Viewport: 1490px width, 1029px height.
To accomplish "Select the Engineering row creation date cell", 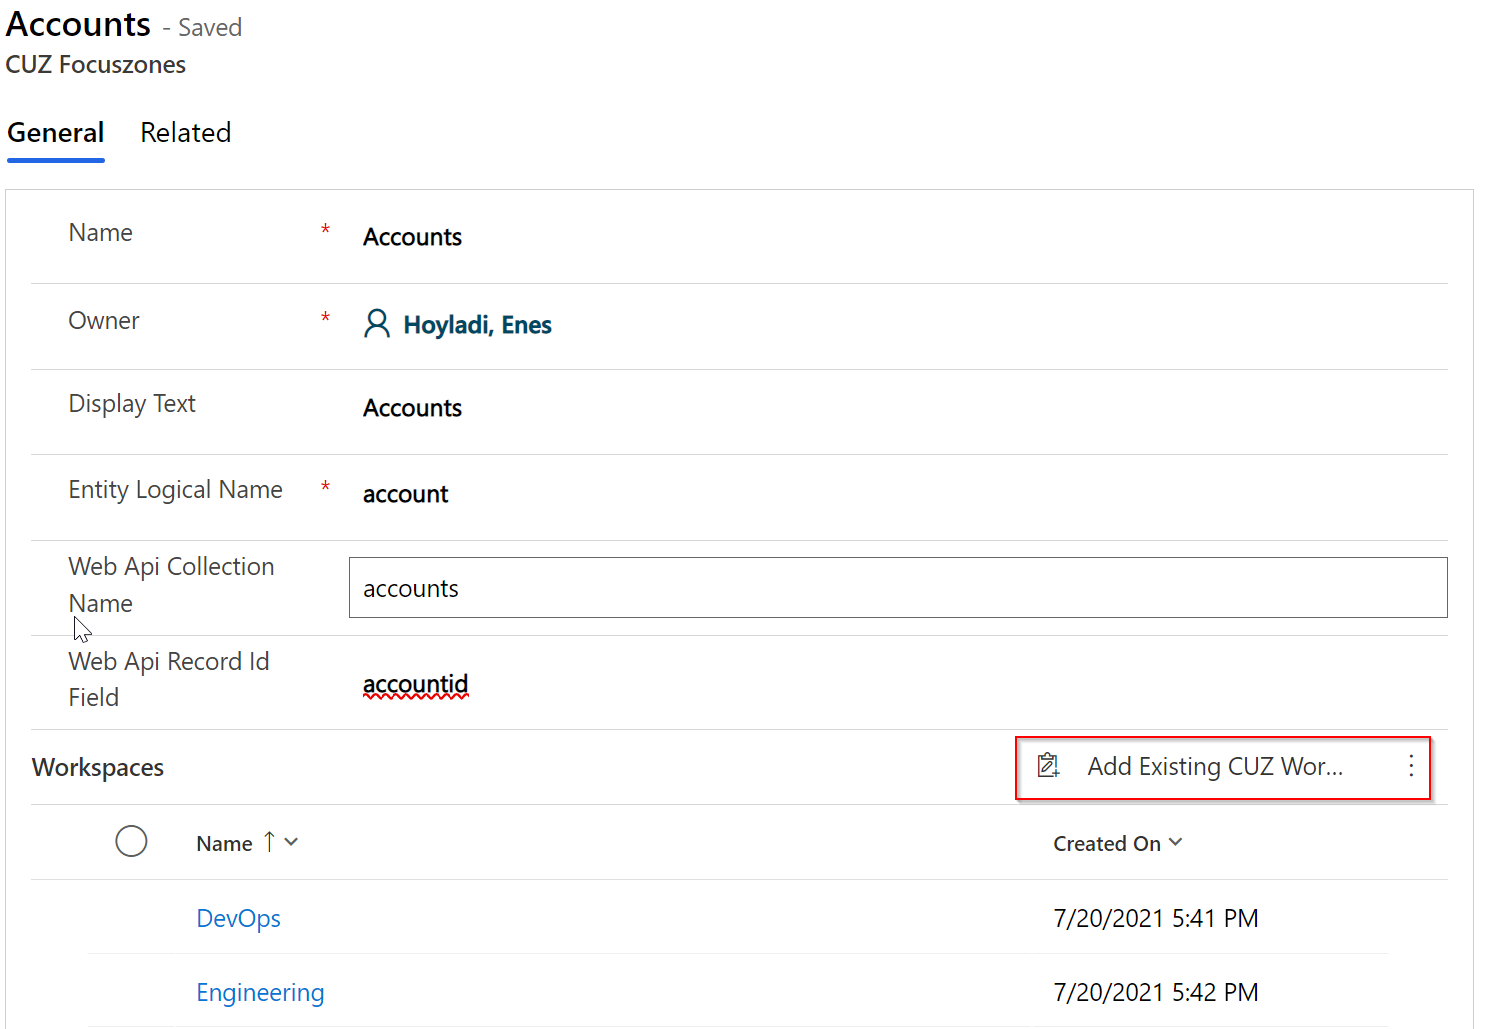I will coord(1155,992).
